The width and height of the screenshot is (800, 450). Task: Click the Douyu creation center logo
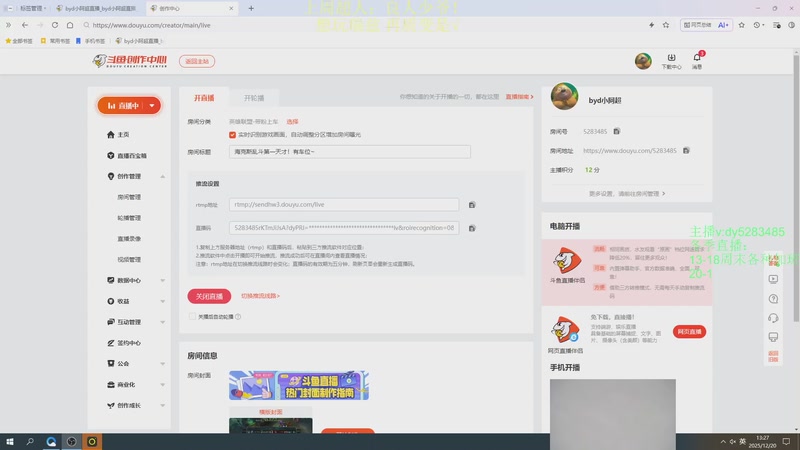130,61
